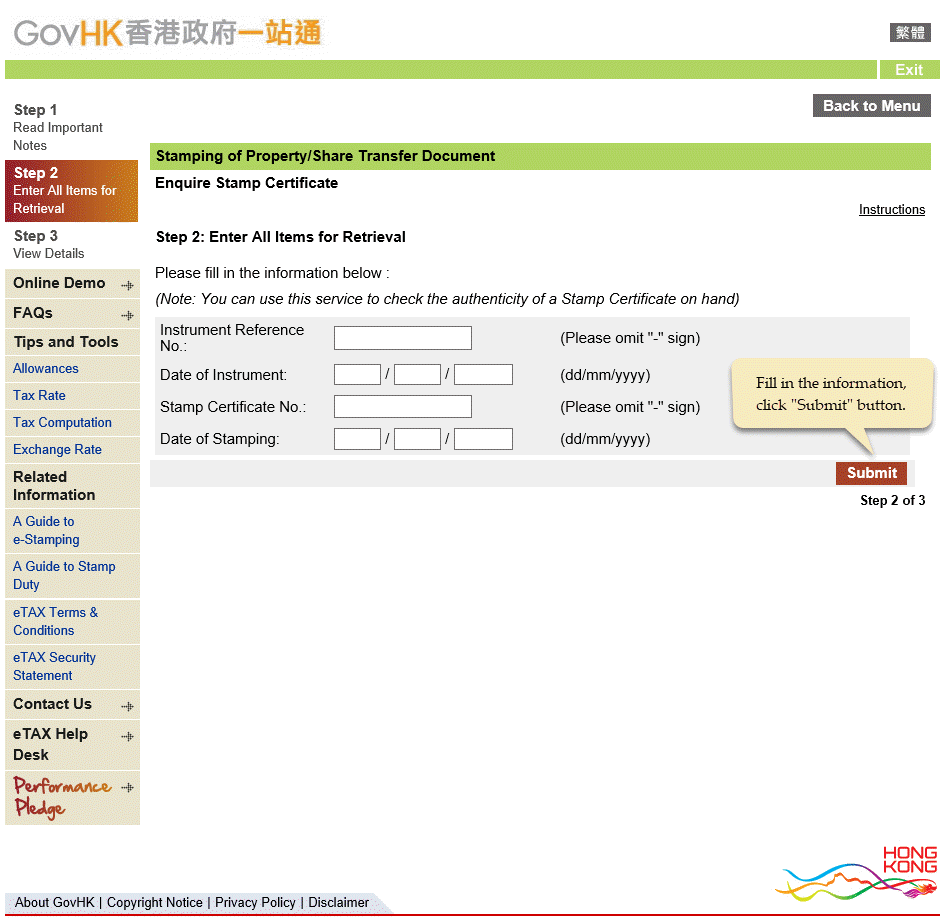Image resolution: width=943 pixels, height=921 pixels.
Task: Click the Stamp Certificate No. input box
Action: click(402, 407)
